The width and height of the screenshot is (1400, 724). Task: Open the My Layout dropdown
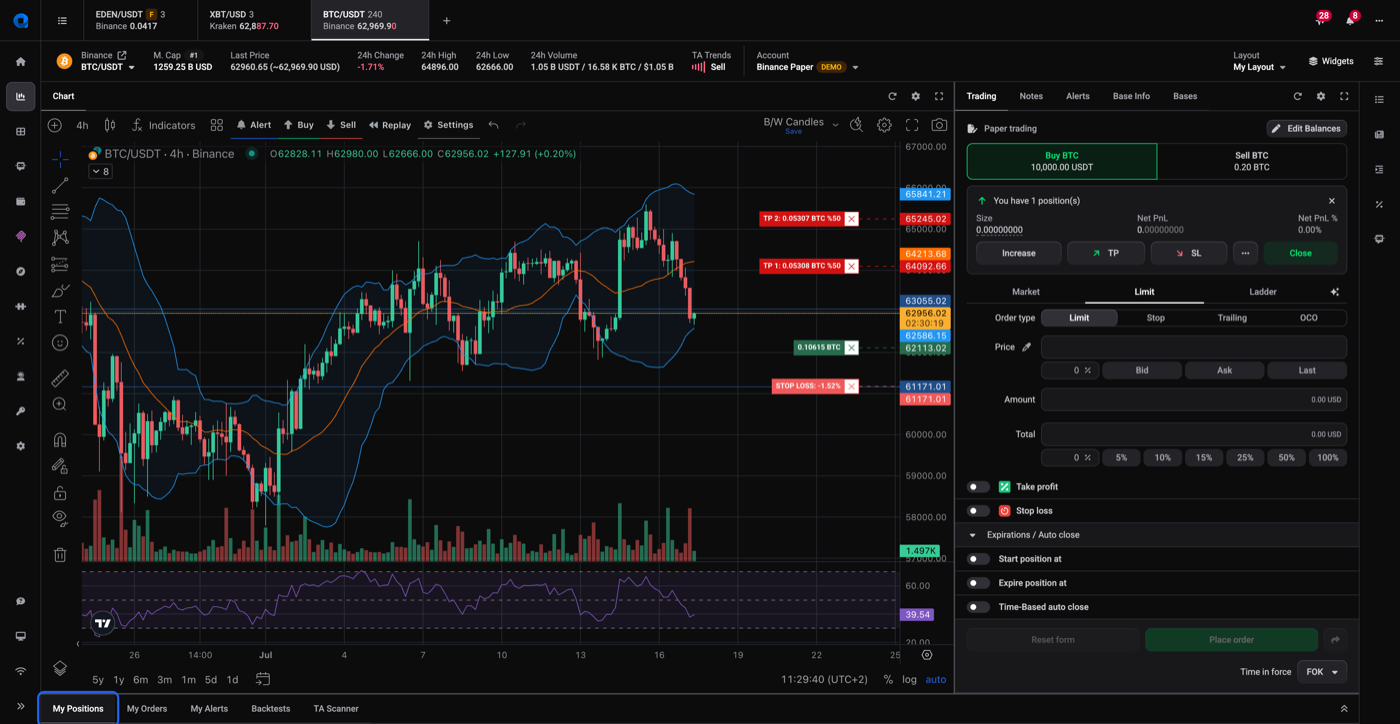(x=1259, y=67)
